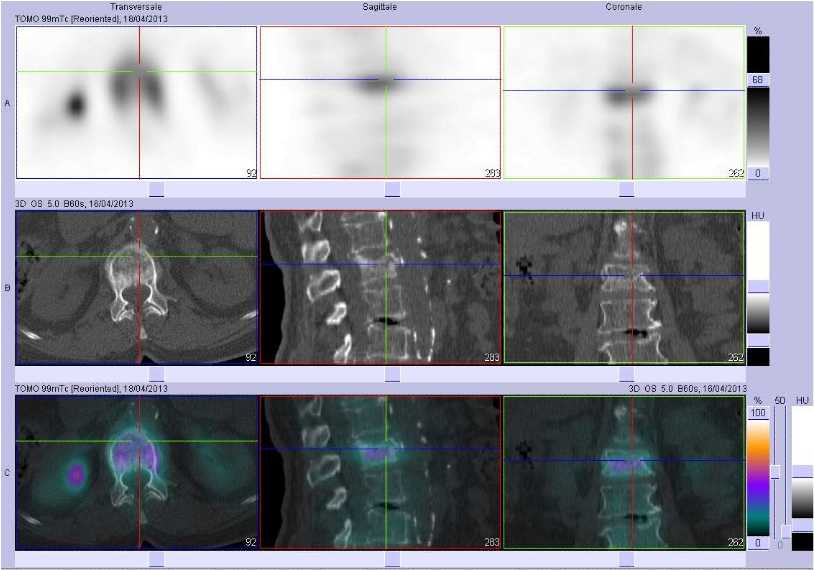Select the CT transversal slice in row B
Viewport: 814px width, 570px height.
pos(137,287)
